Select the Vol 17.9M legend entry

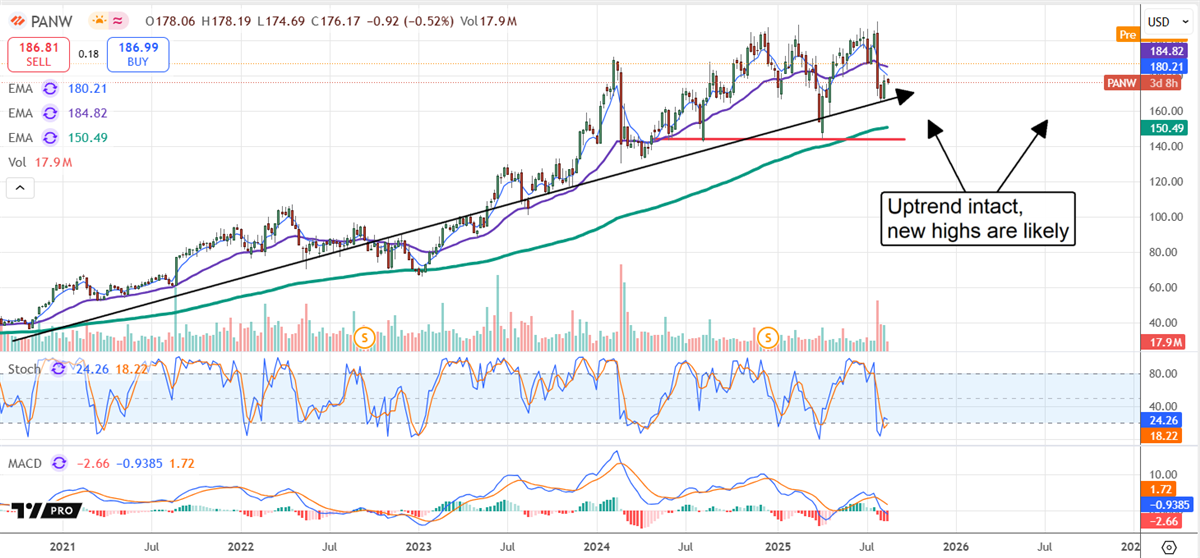[x=39, y=161]
